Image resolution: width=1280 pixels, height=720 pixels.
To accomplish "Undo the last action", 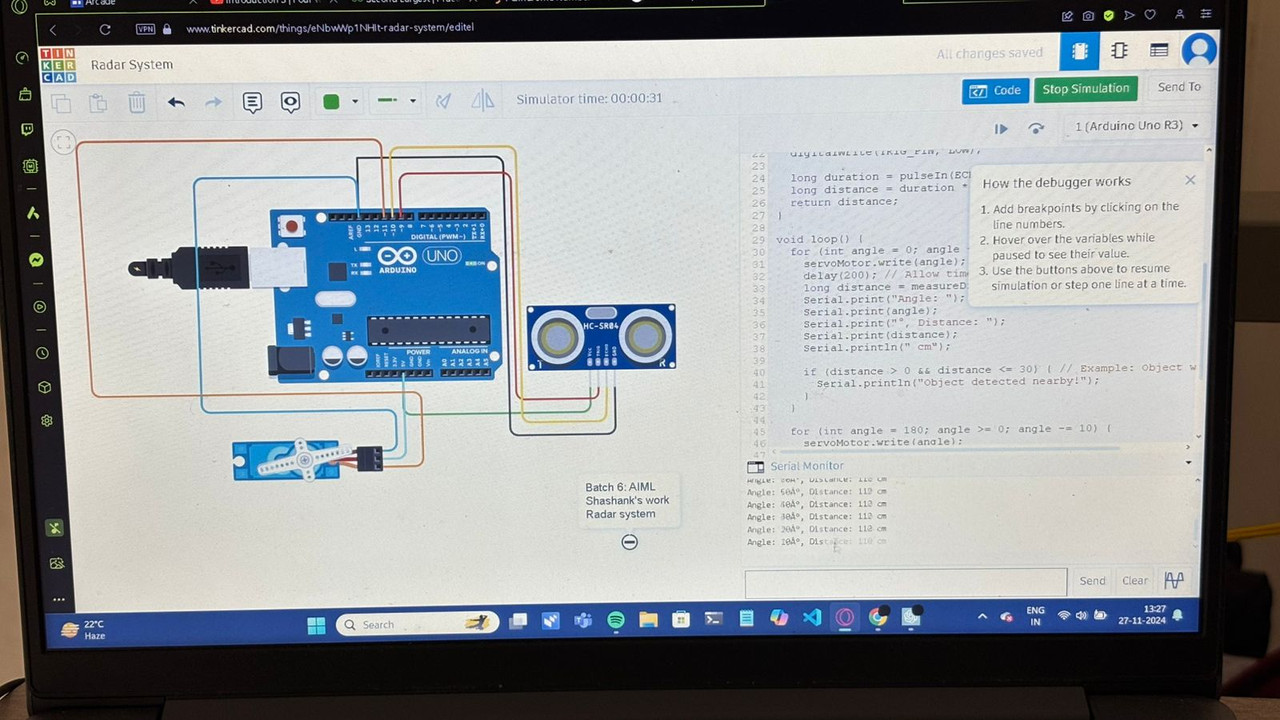I will pyautogui.click(x=176, y=102).
